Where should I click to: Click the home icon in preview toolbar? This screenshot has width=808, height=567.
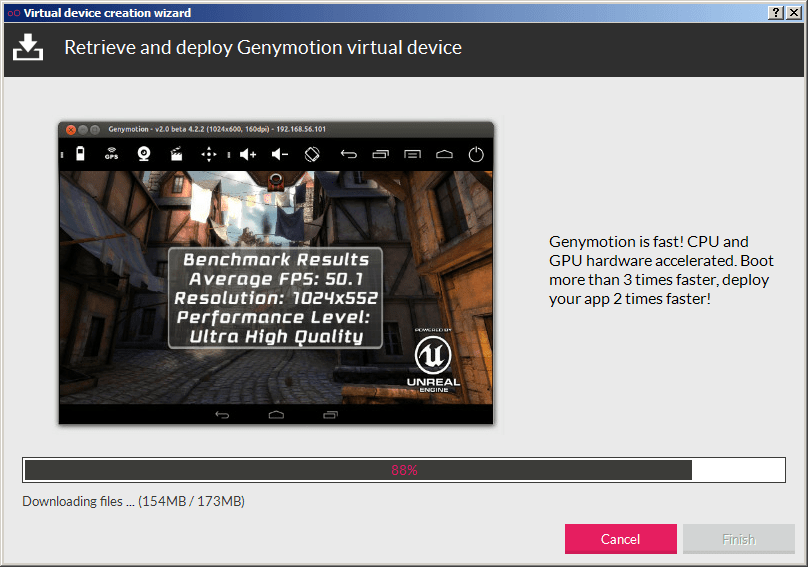click(x=444, y=154)
